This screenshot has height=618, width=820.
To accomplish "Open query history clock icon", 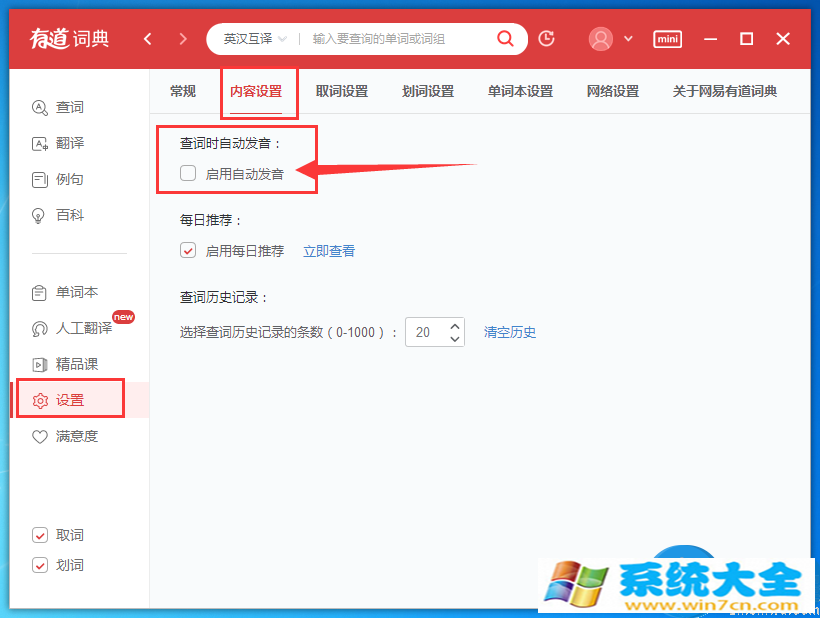I will click(x=546, y=39).
